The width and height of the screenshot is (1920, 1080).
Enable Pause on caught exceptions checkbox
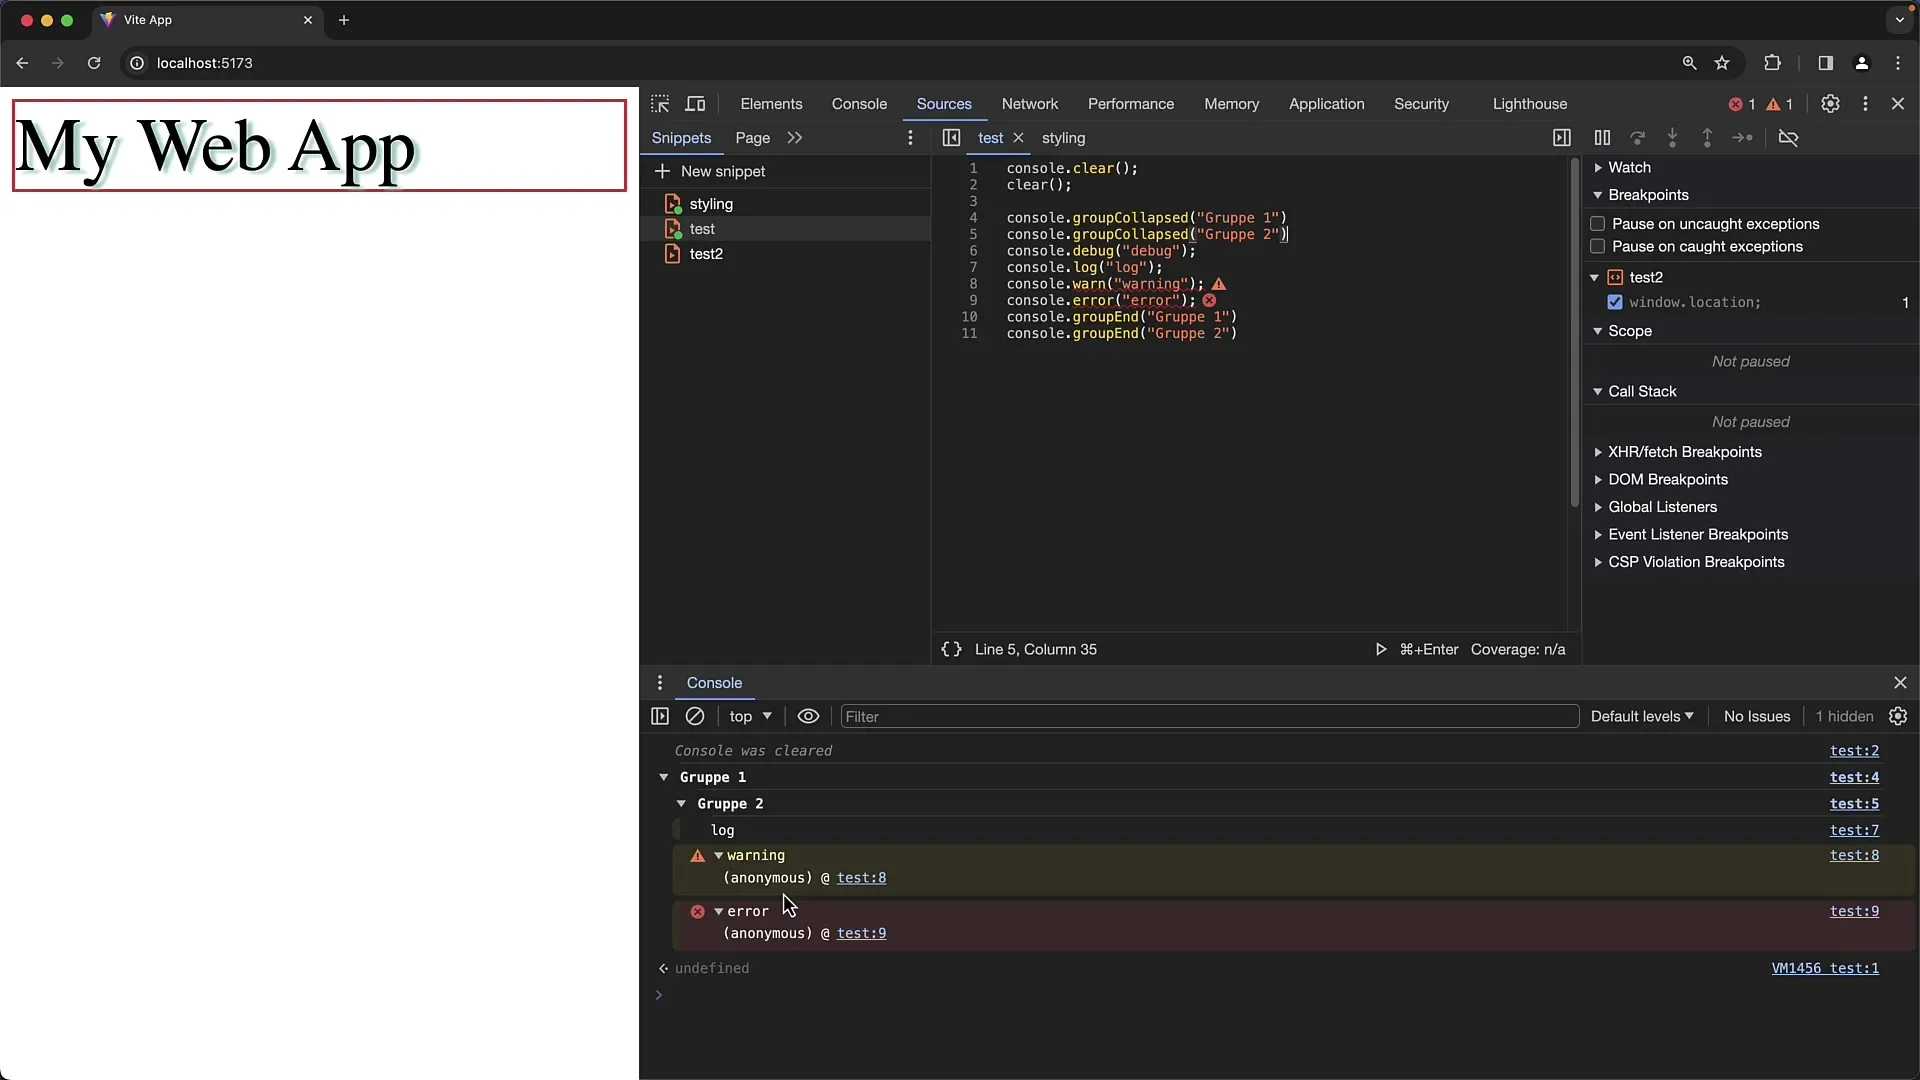point(1598,247)
